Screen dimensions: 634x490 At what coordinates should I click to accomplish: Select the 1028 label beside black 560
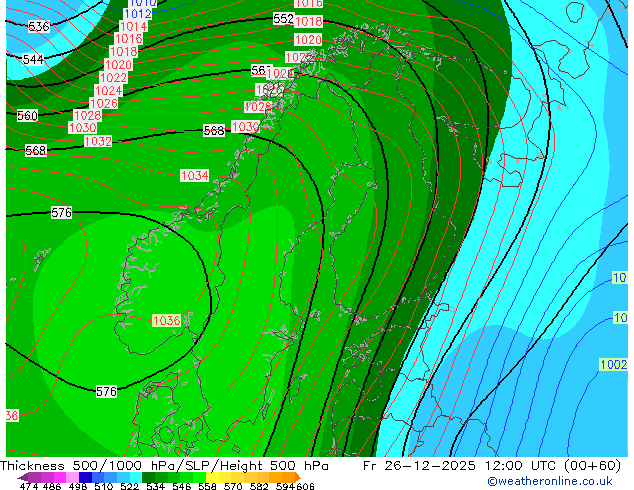pyautogui.click(x=87, y=116)
